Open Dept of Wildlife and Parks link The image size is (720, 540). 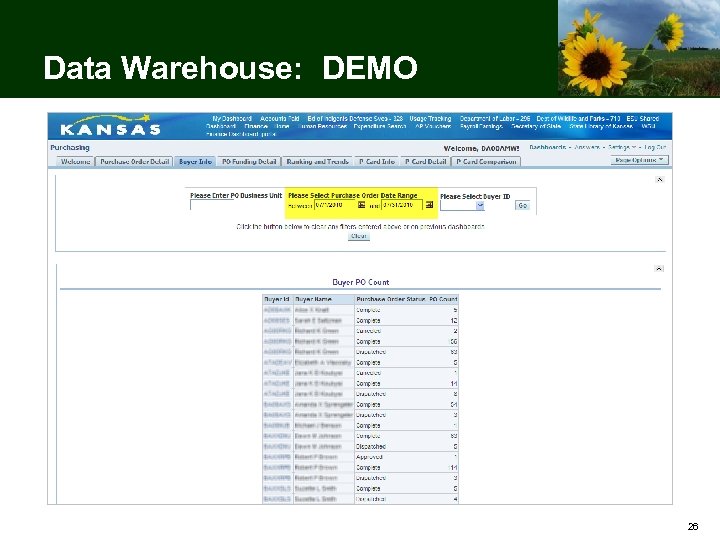click(578, 118)
